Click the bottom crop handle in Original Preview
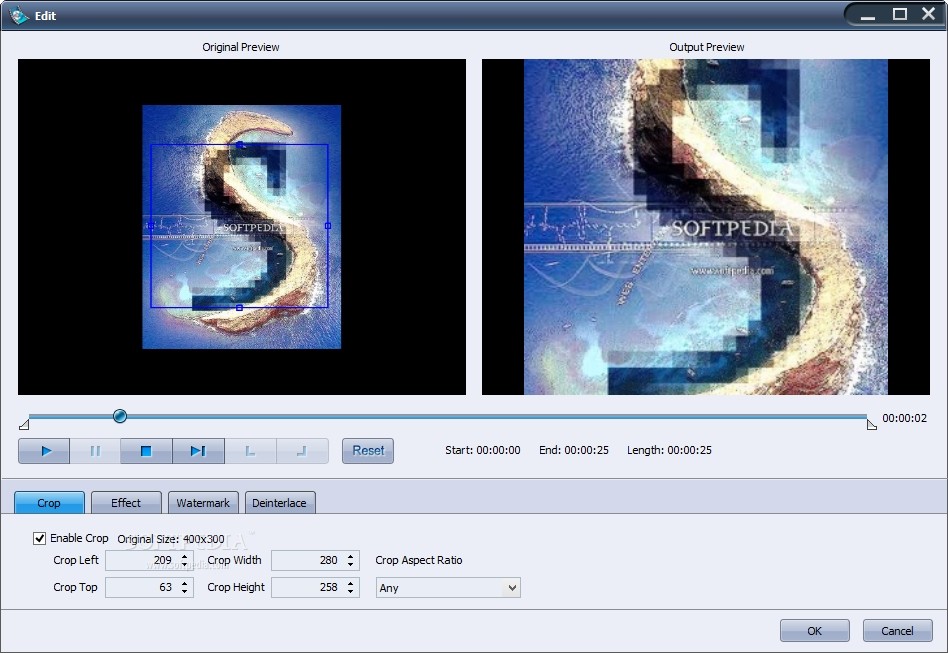This screenshot has height=653, width=948. coord(239,308)
